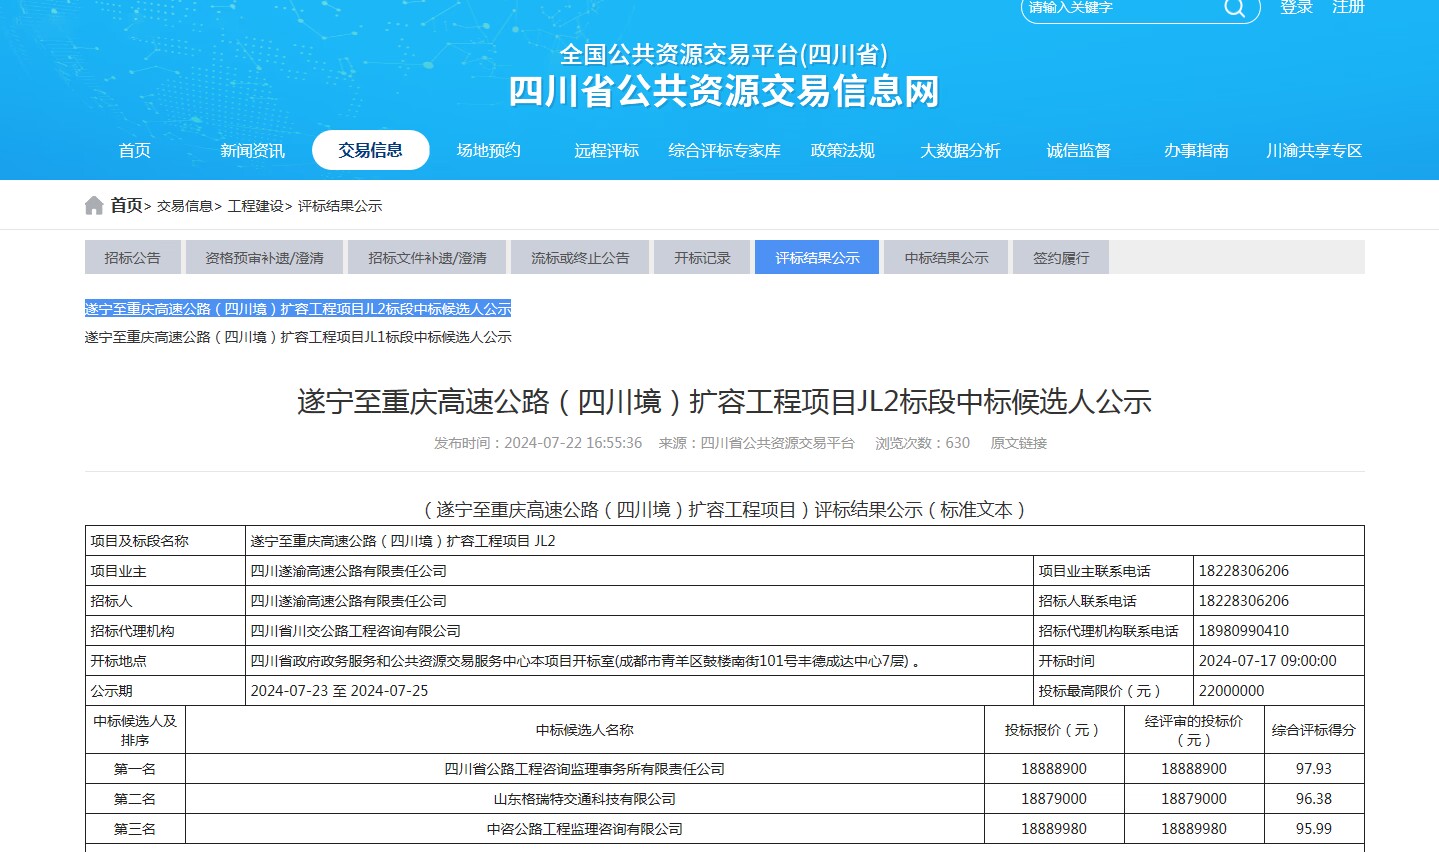Click the home icon in breadcrumb

[x=94, y=205]
